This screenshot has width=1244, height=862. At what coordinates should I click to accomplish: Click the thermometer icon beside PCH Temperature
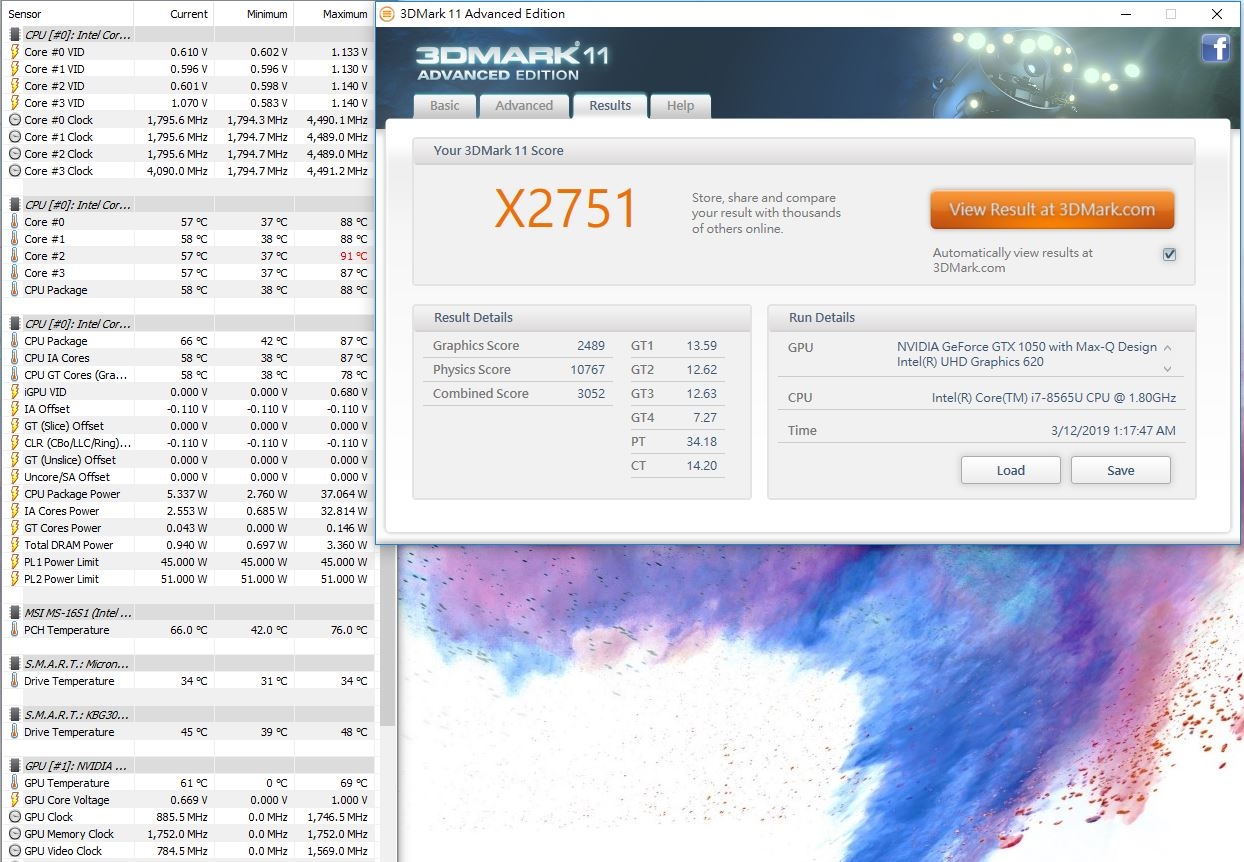coord(15,630)
